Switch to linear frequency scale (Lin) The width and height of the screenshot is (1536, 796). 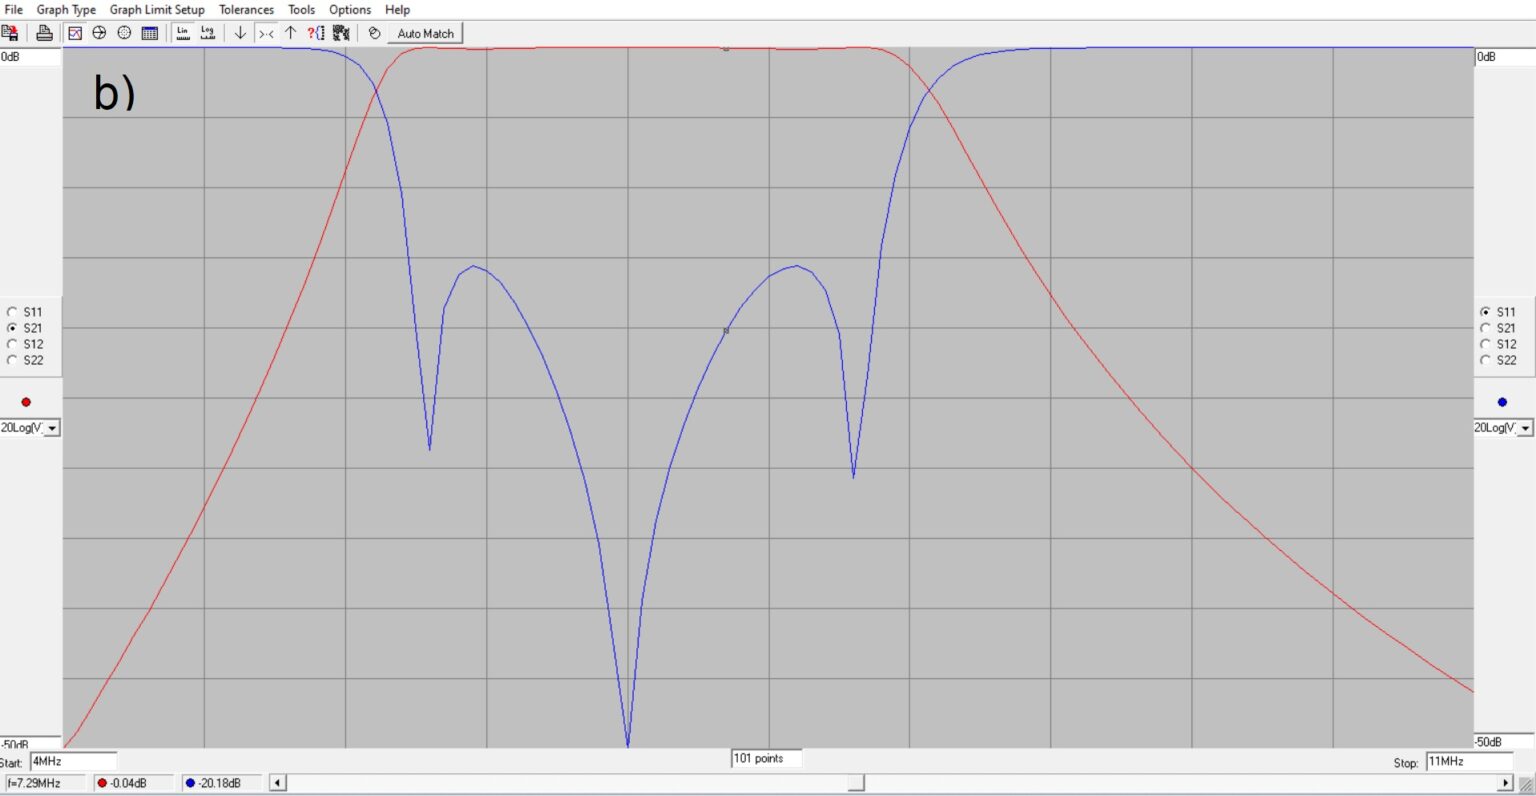point(183,33)
